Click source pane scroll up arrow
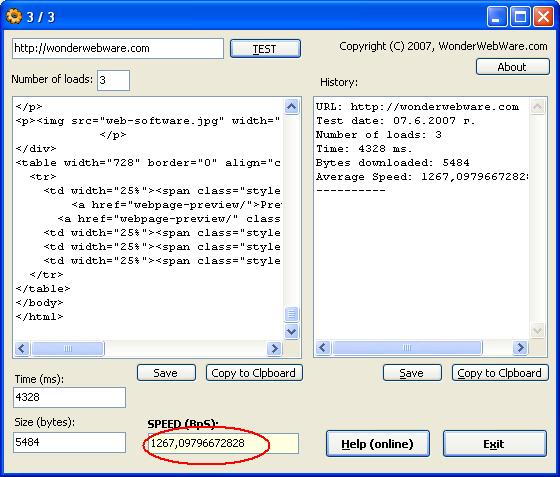This screenshot has width=560, height=477. [x=291, y=106]
